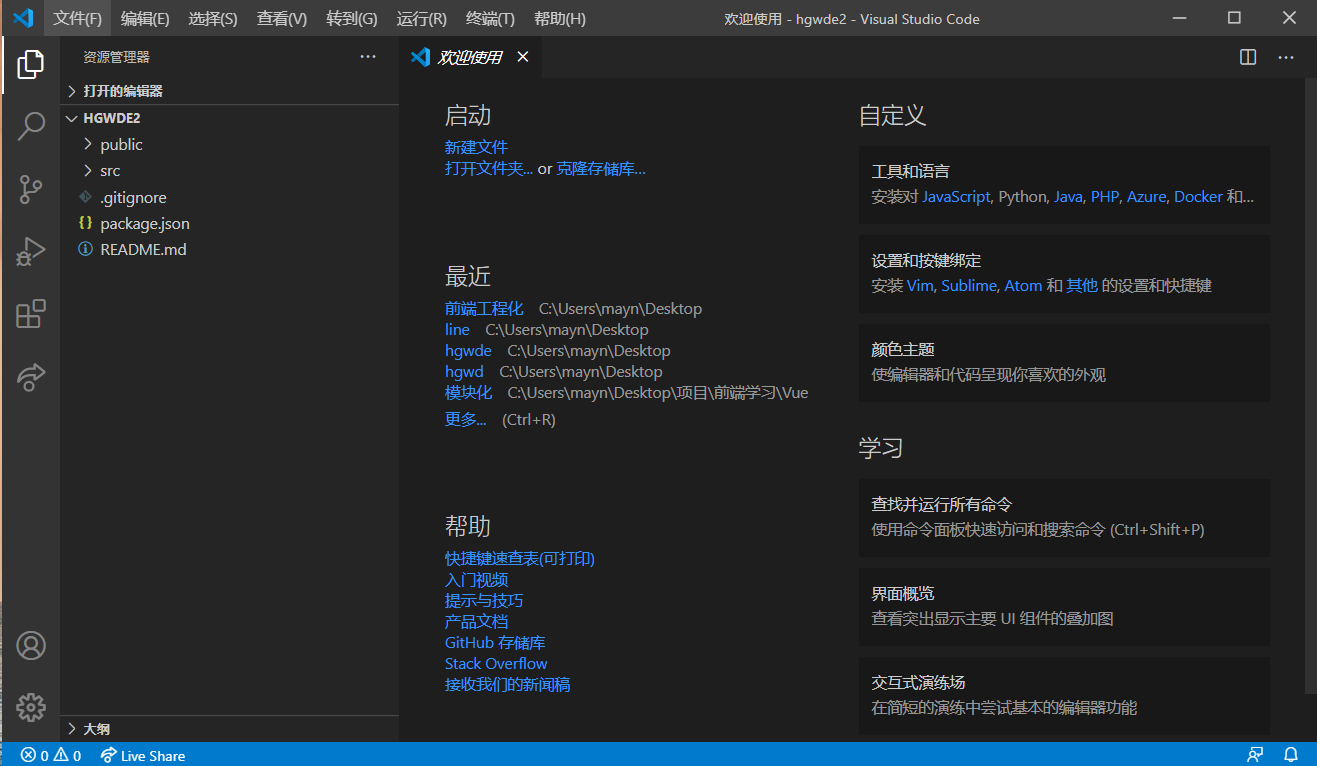Open the Run and Debug view
The height and width of the screenshot is (766, 1317).
31,251
